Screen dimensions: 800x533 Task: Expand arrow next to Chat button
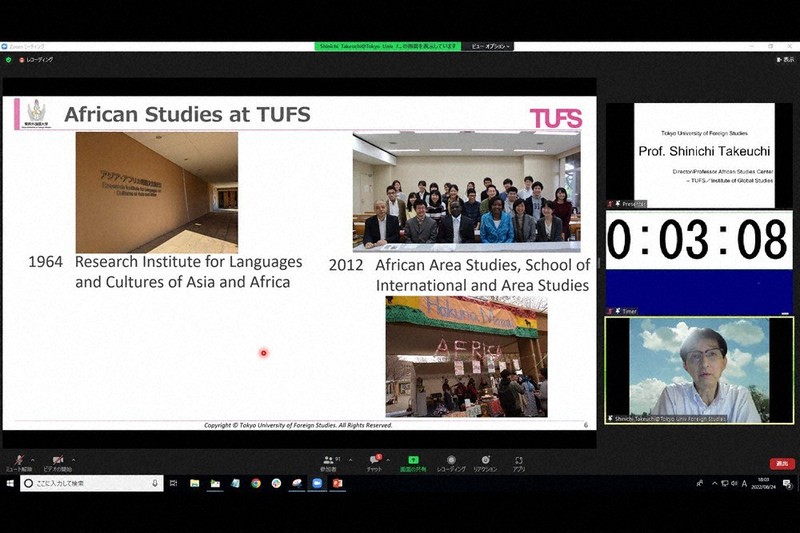point(388,460)
